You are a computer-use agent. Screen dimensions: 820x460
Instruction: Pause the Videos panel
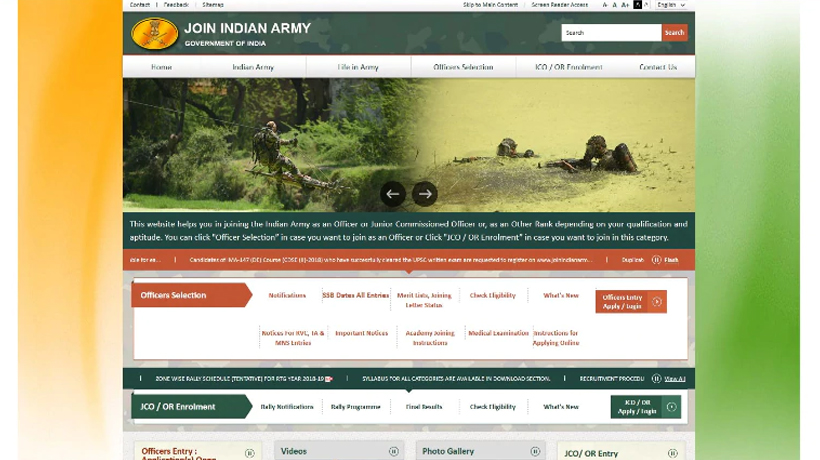point(393,451)
